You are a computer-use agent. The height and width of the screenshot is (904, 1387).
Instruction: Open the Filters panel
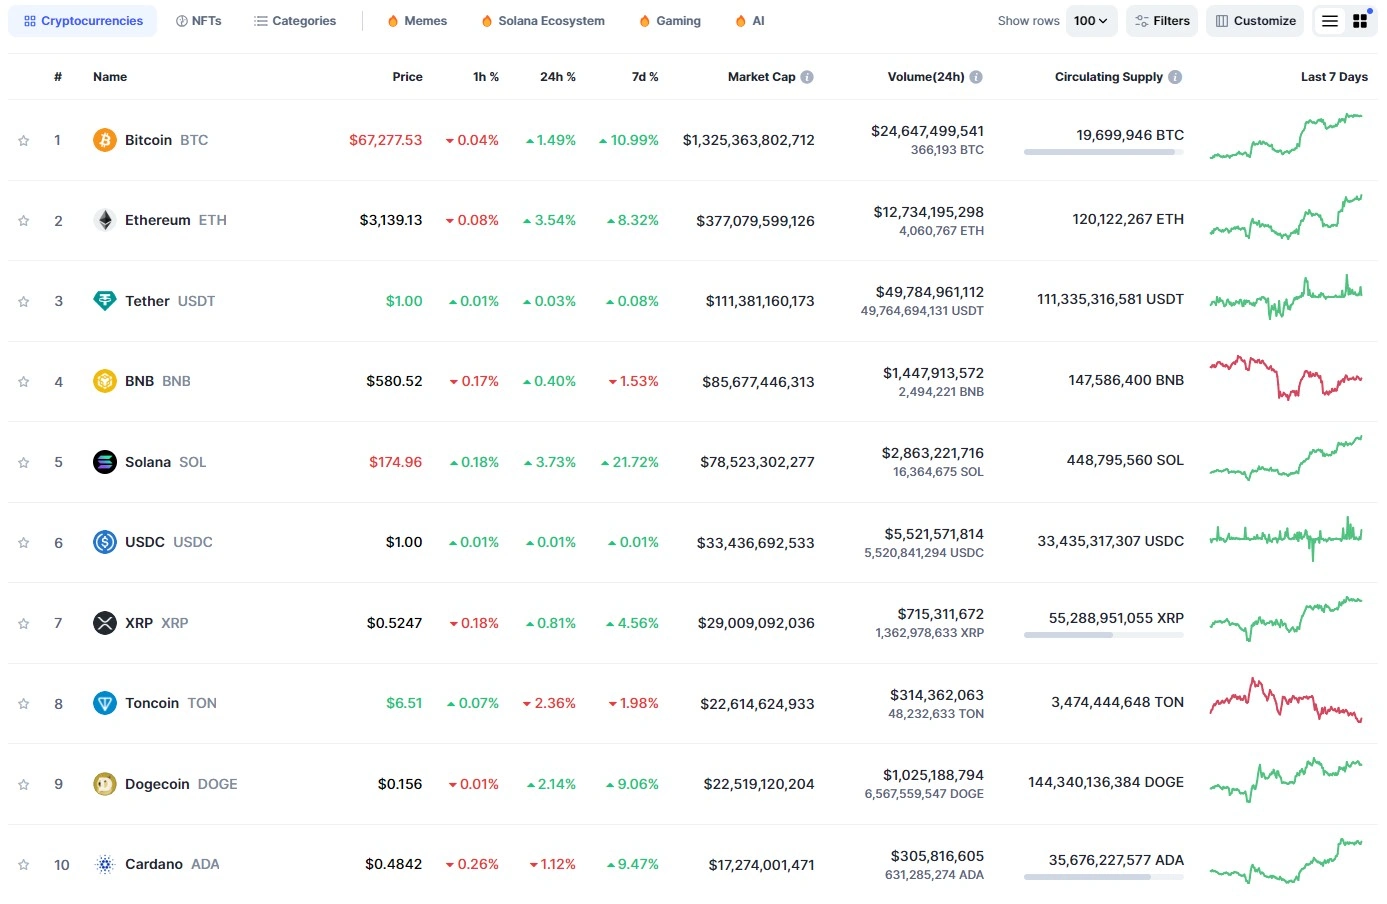tap(1161, 20)
